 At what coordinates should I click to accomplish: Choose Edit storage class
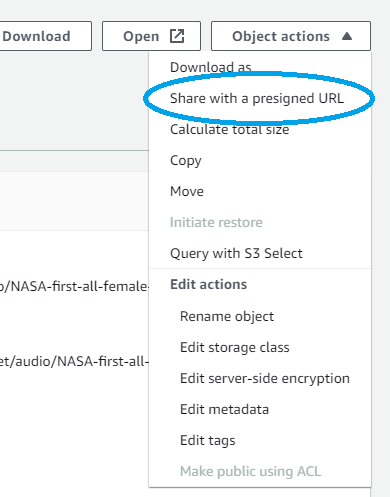click(235, 347)
